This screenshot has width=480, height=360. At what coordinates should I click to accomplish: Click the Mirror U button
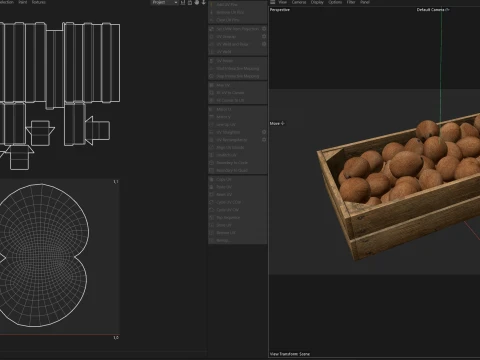coord(237,109)
